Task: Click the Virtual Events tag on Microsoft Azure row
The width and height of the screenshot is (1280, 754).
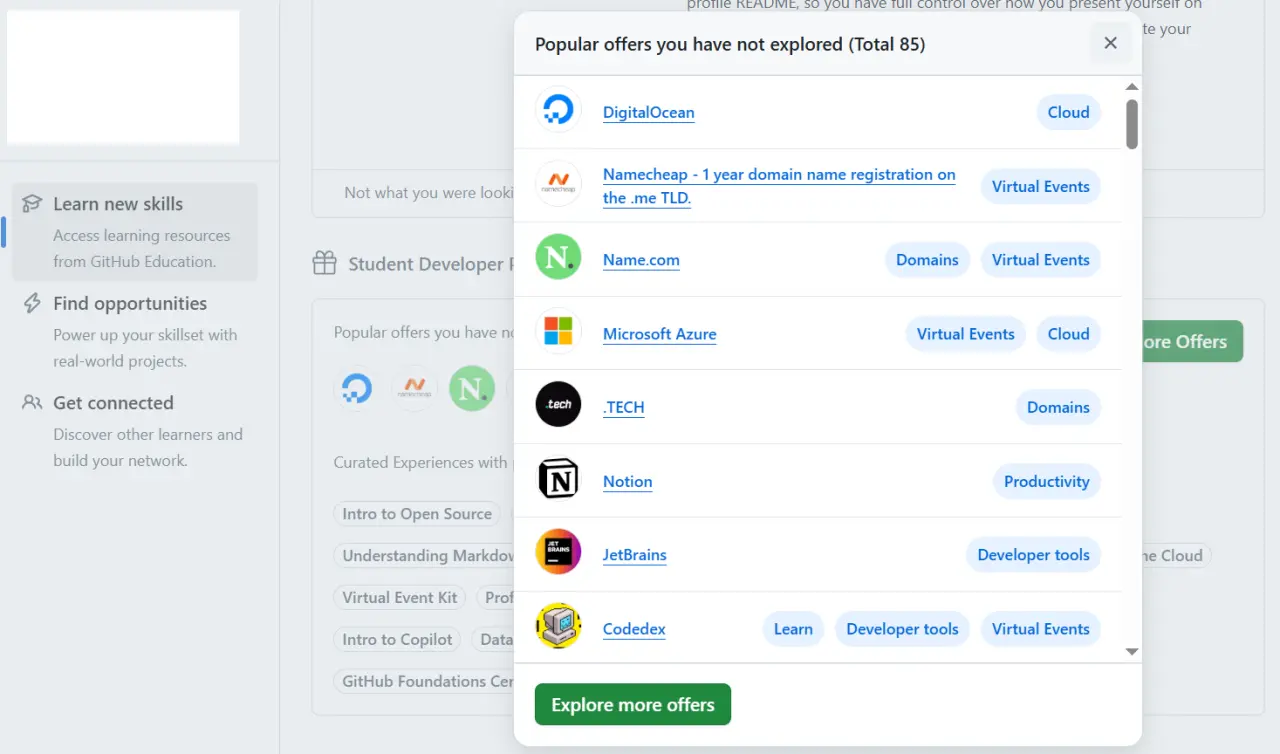Action: point(965,334)
